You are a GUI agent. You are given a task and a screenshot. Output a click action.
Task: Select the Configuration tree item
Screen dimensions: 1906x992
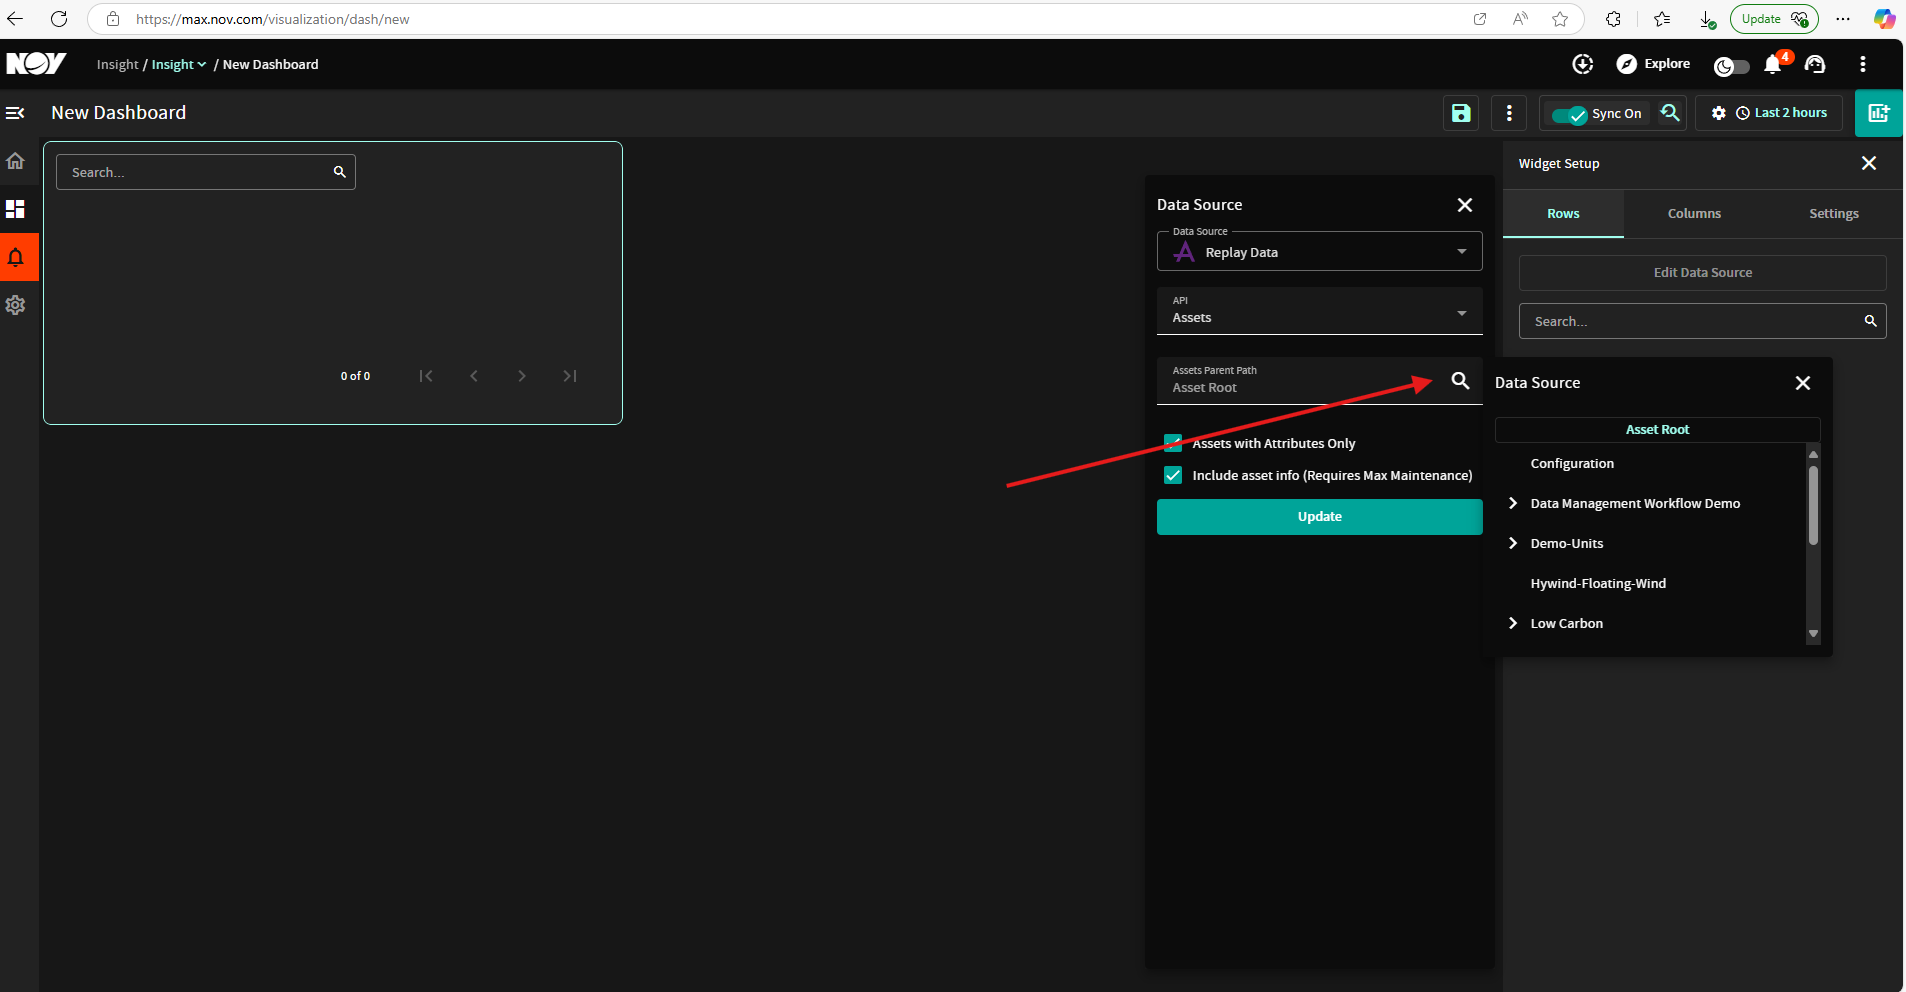(x=1572, y=463)
